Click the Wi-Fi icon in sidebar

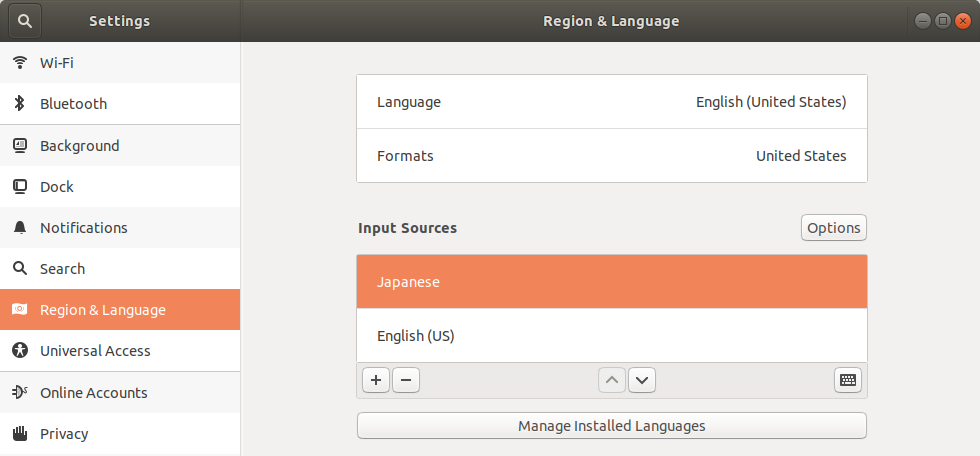(x=19, y=63)
